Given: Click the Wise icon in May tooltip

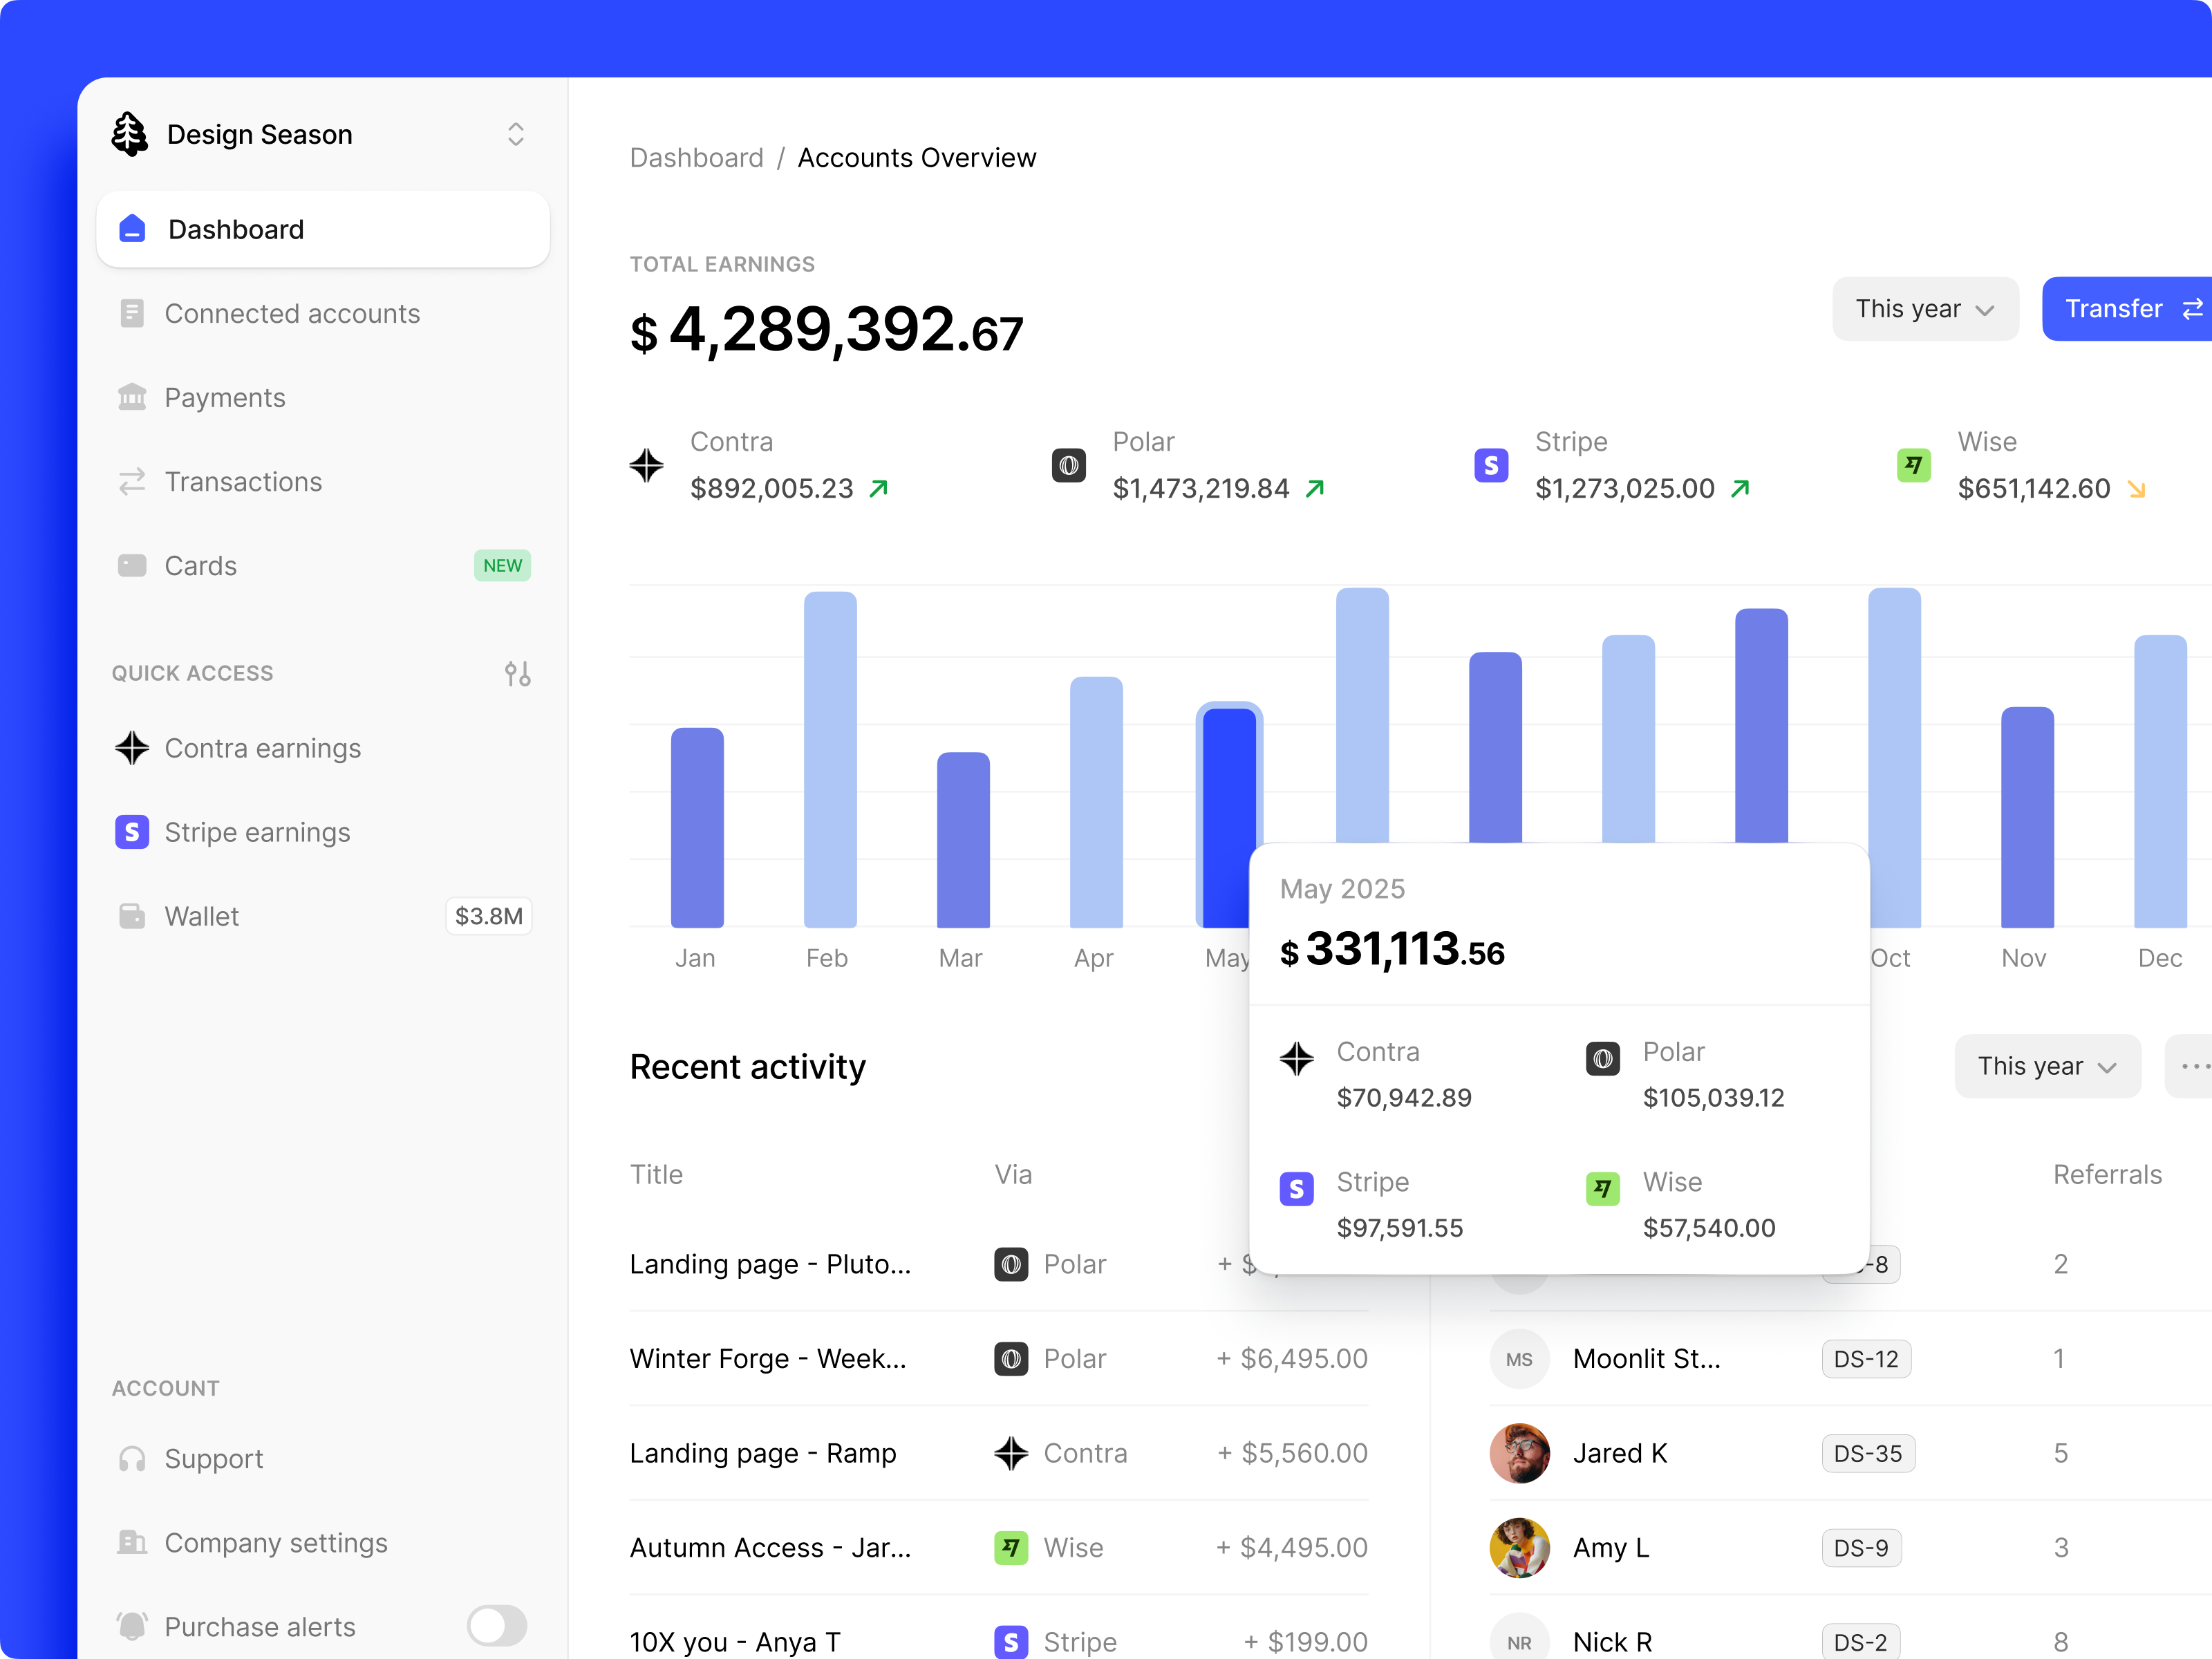Looking at the screenshot, I should click(x=1603, y=1188).
